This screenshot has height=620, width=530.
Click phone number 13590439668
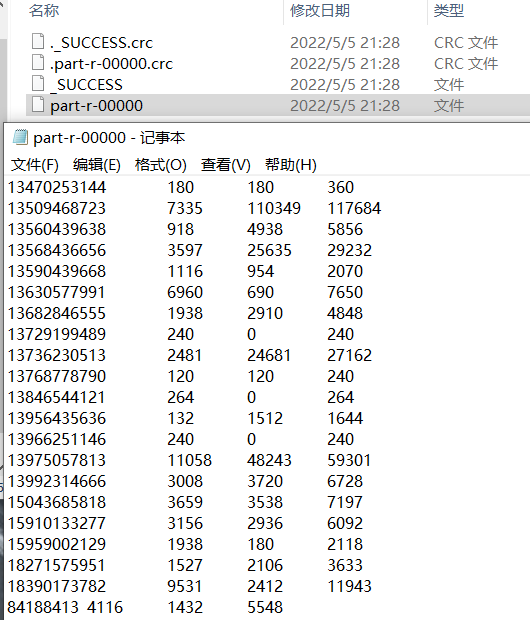point(57,271)
